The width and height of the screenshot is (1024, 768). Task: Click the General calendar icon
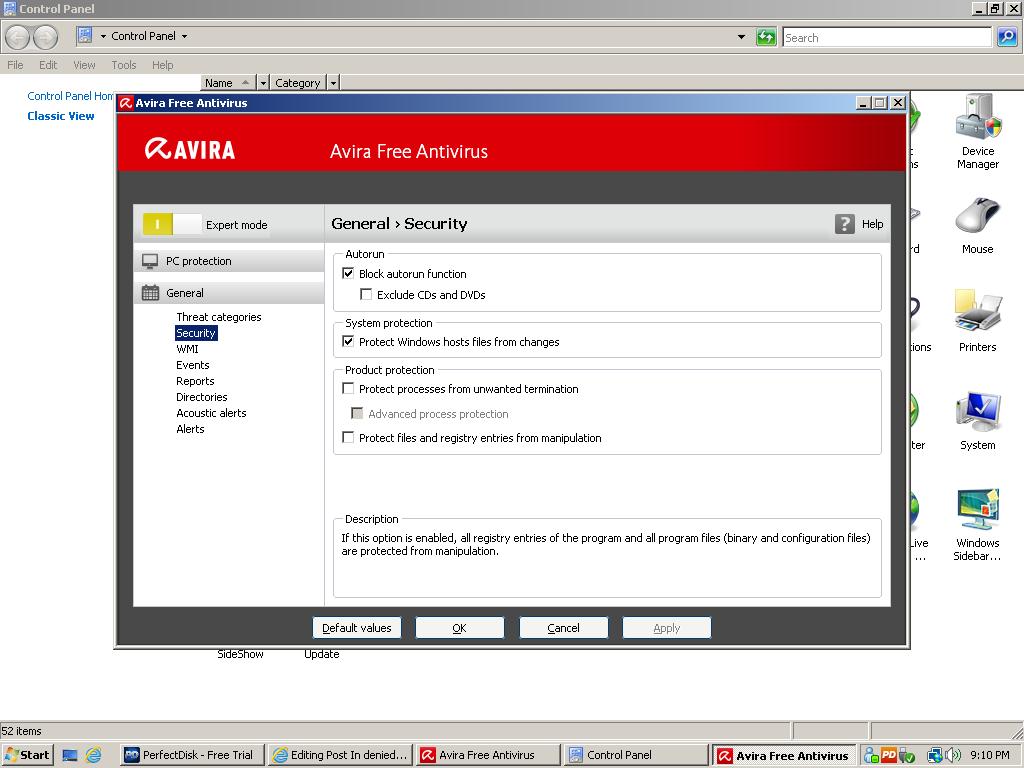click(x=150, y=293)
